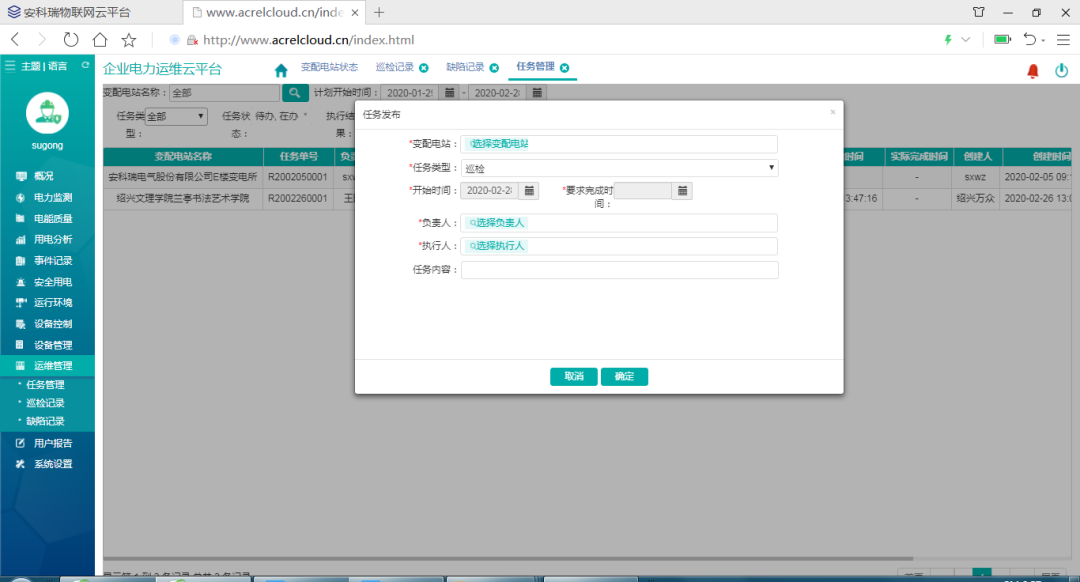Switch to the 巡检记录 tab
Viewport: 1080px width, 582px height.
coord(395,68)
